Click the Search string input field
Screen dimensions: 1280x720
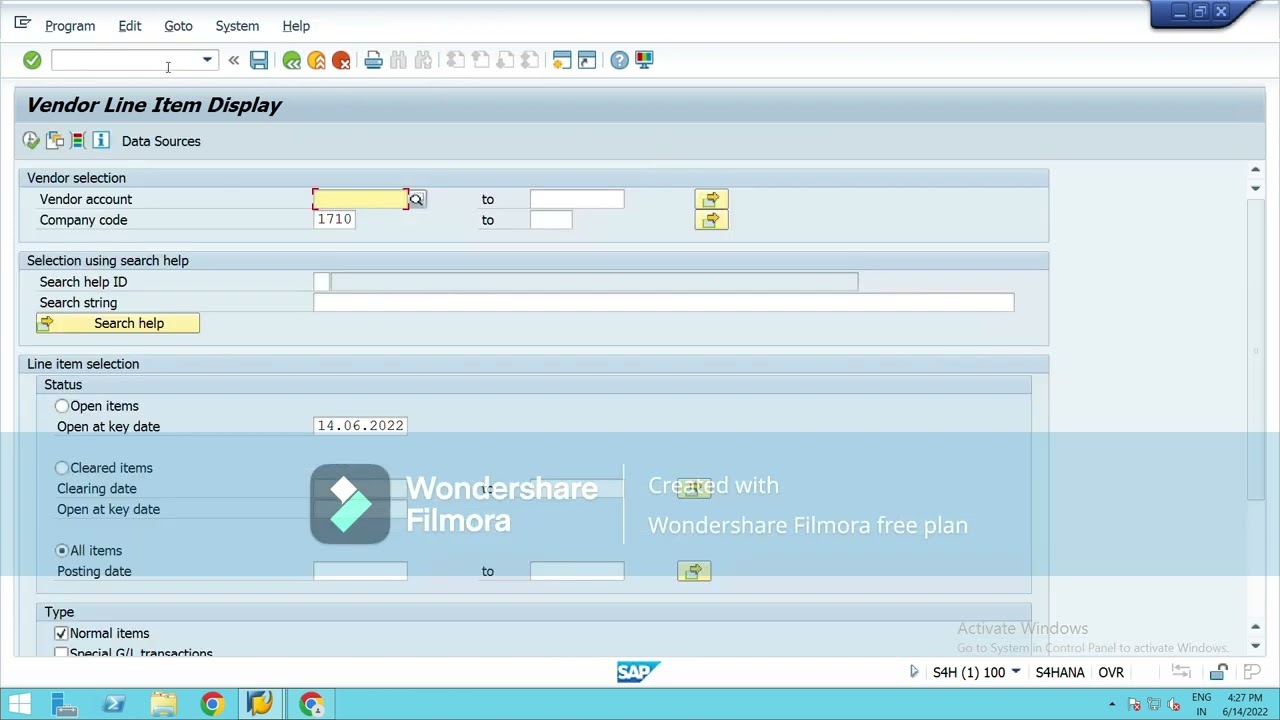tap(663, 303)
